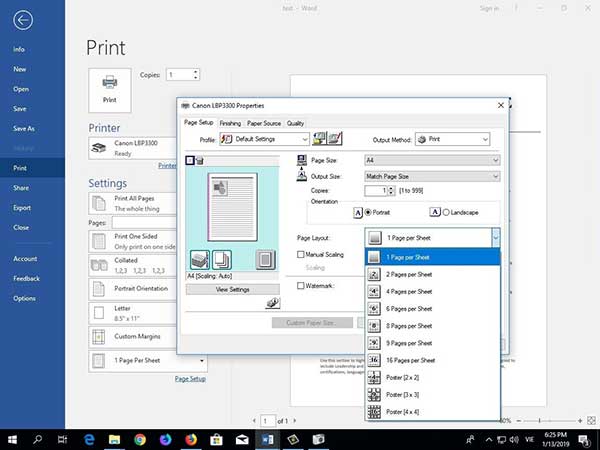
Task: Choose 16 Pages per Sheet option
Action: coord(433,360)
